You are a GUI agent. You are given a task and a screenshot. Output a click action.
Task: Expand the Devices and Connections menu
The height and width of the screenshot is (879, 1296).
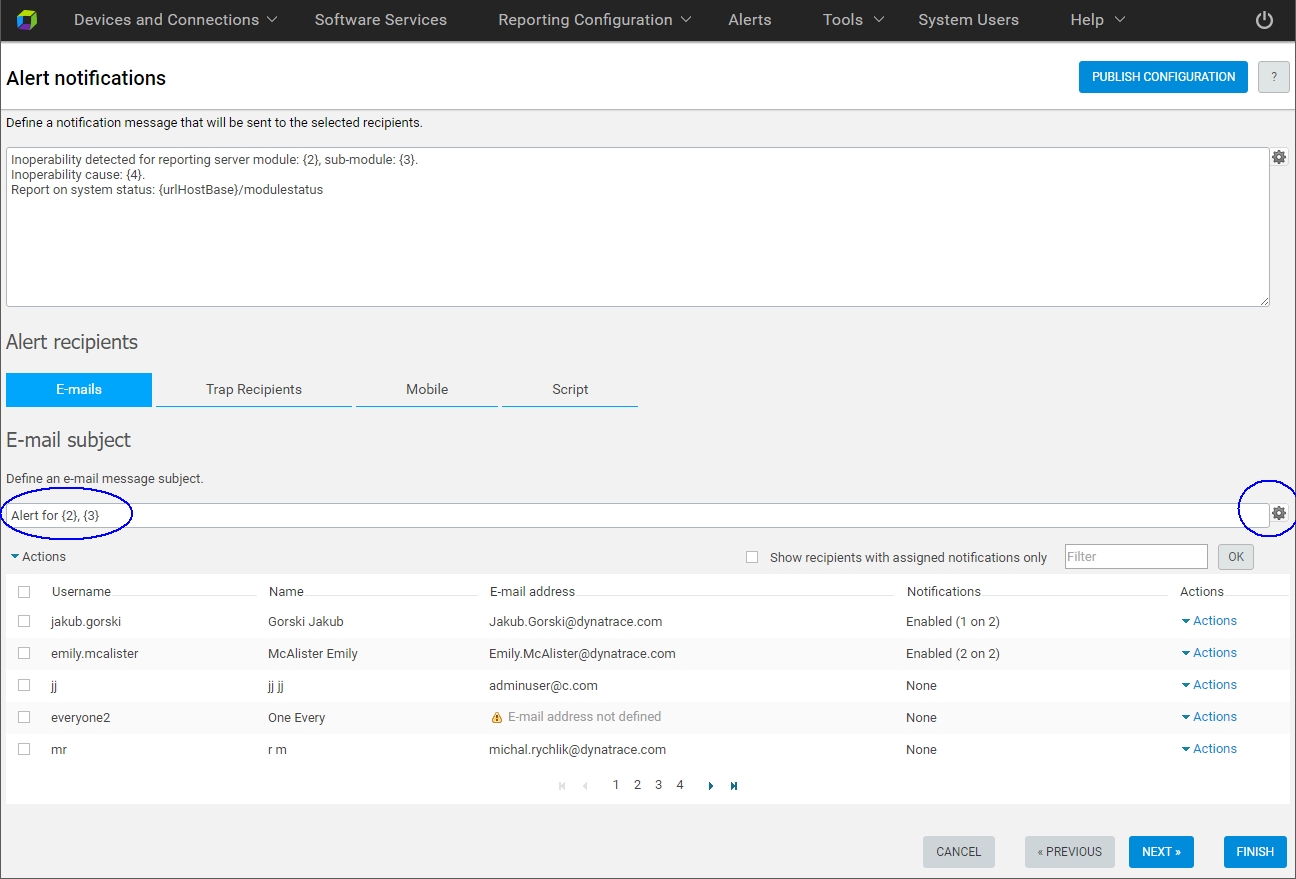click(x=176, y=20)
